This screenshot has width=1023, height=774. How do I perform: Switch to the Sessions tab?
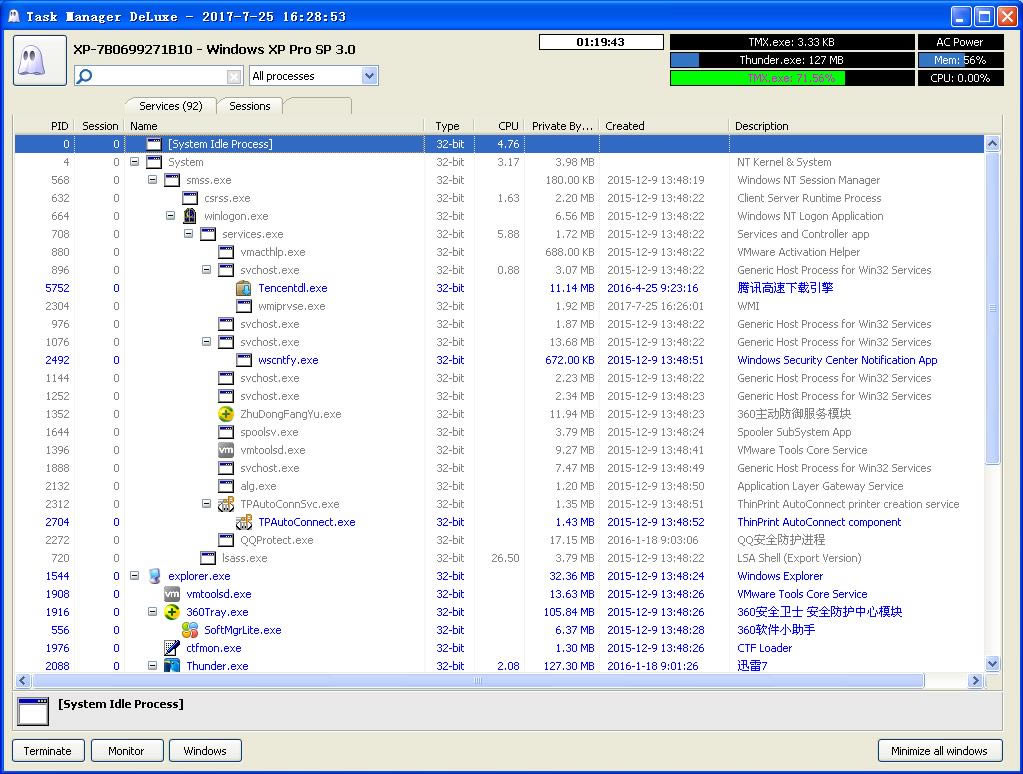coord(250,106)
